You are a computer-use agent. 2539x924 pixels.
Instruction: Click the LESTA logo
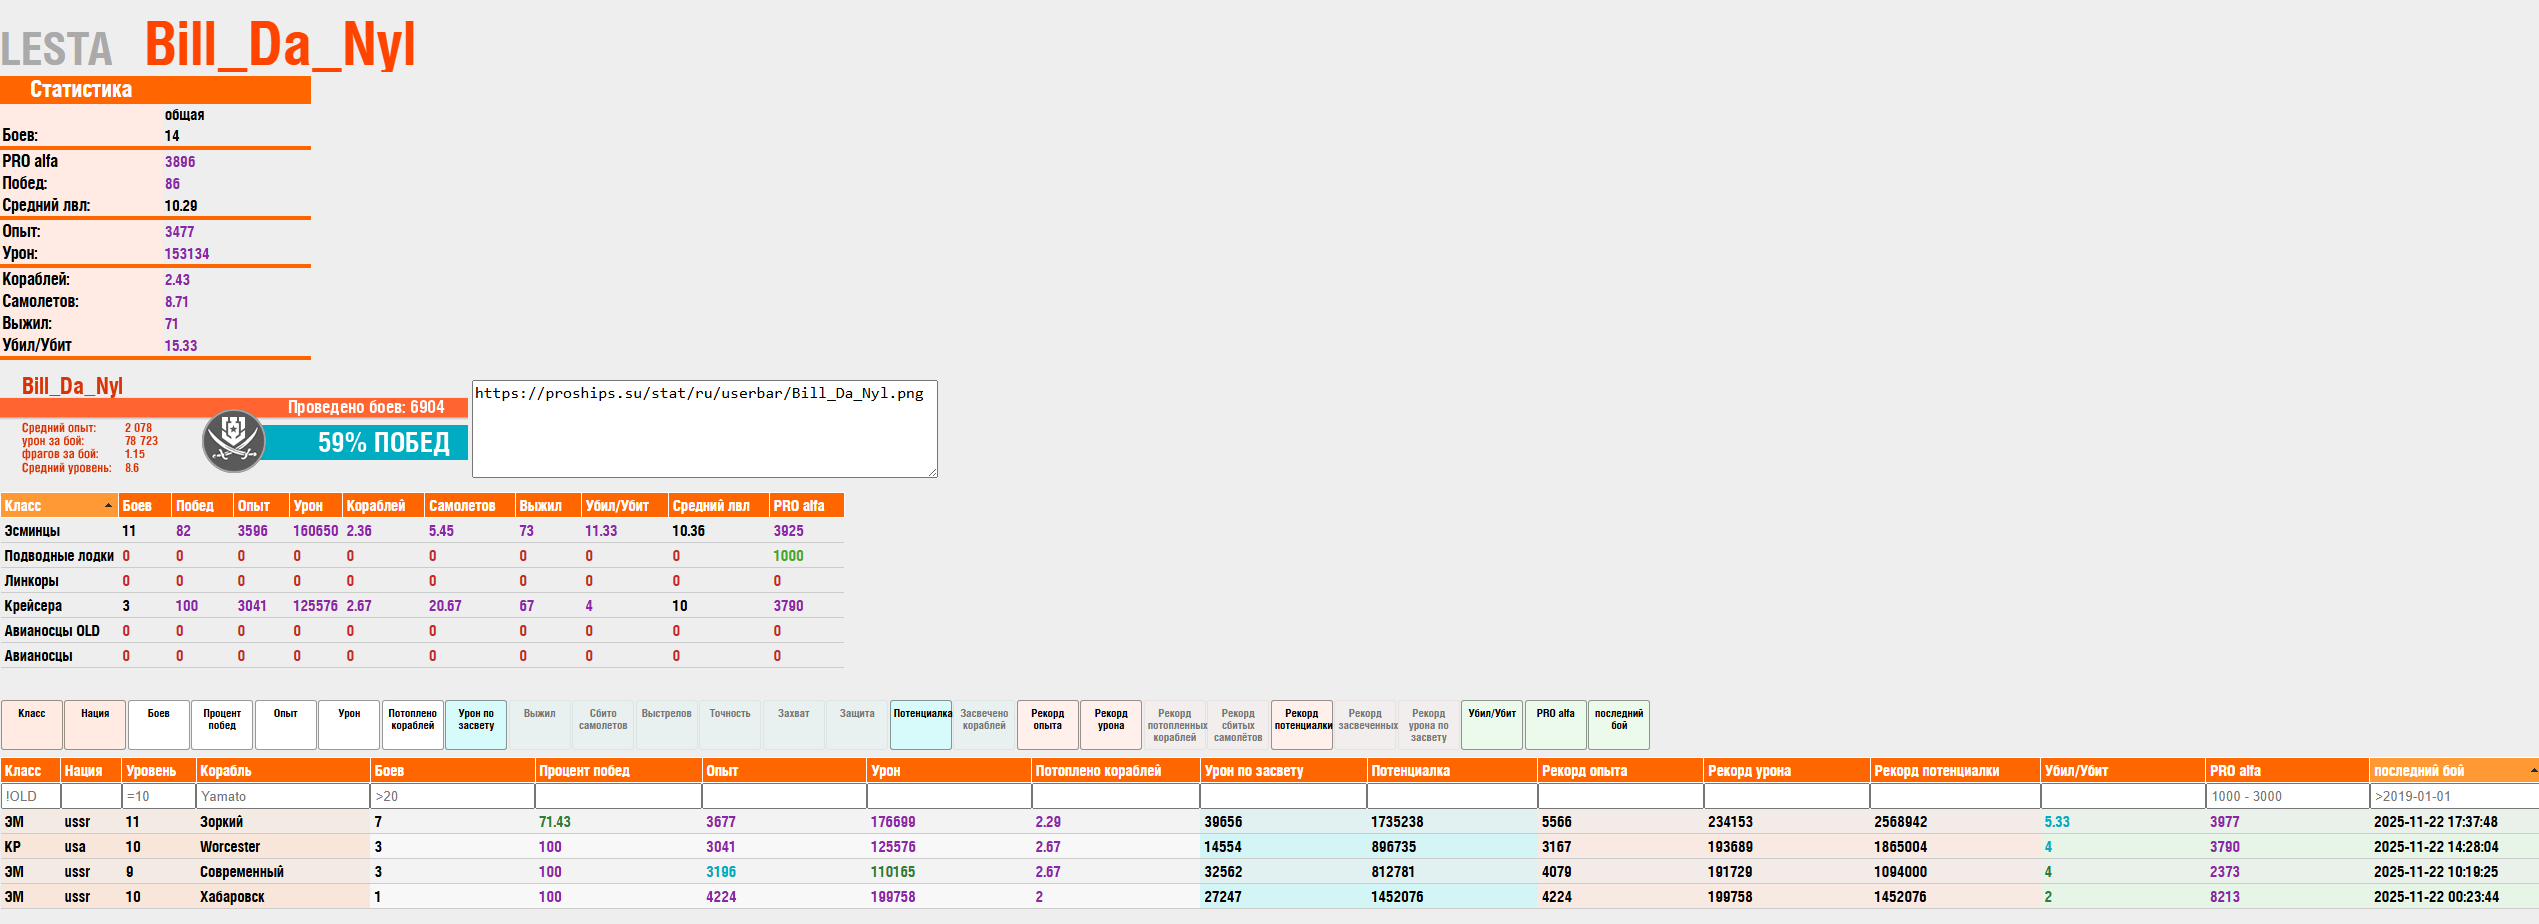point(57,49)
